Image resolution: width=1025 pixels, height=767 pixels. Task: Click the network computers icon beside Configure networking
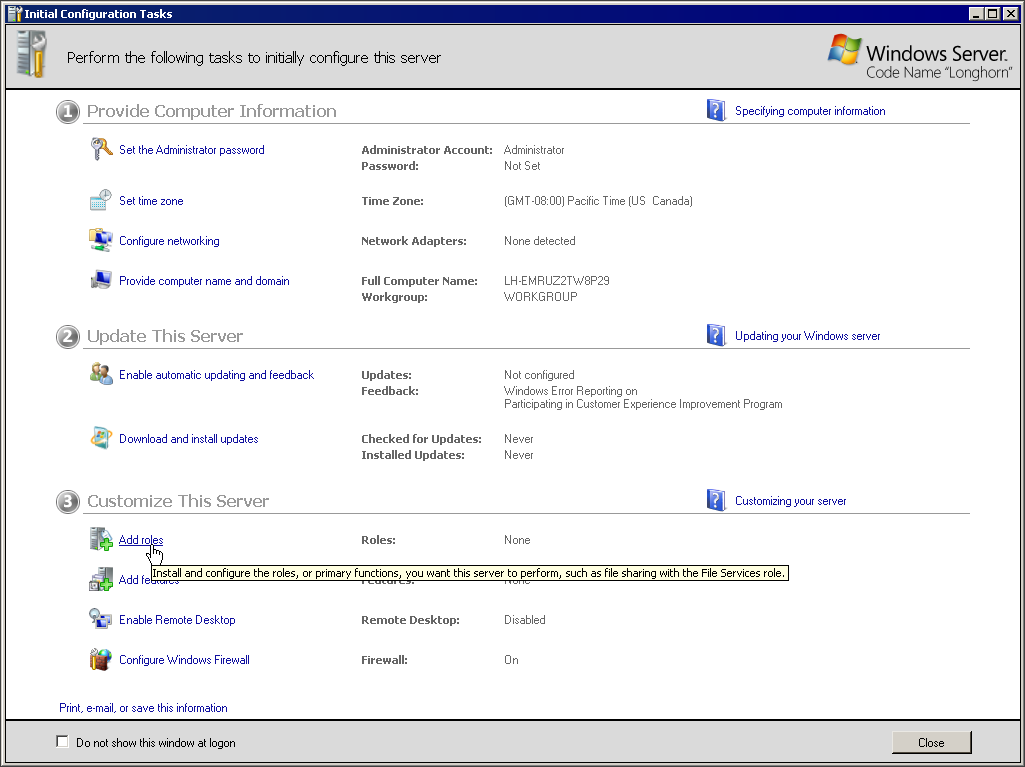101,240
